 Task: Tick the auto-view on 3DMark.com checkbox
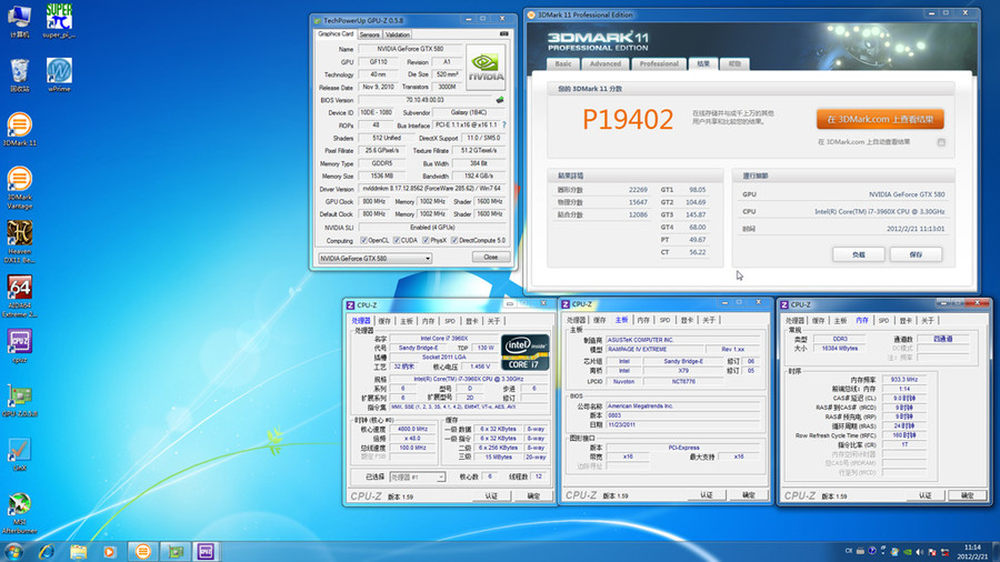tap(941, 142)
